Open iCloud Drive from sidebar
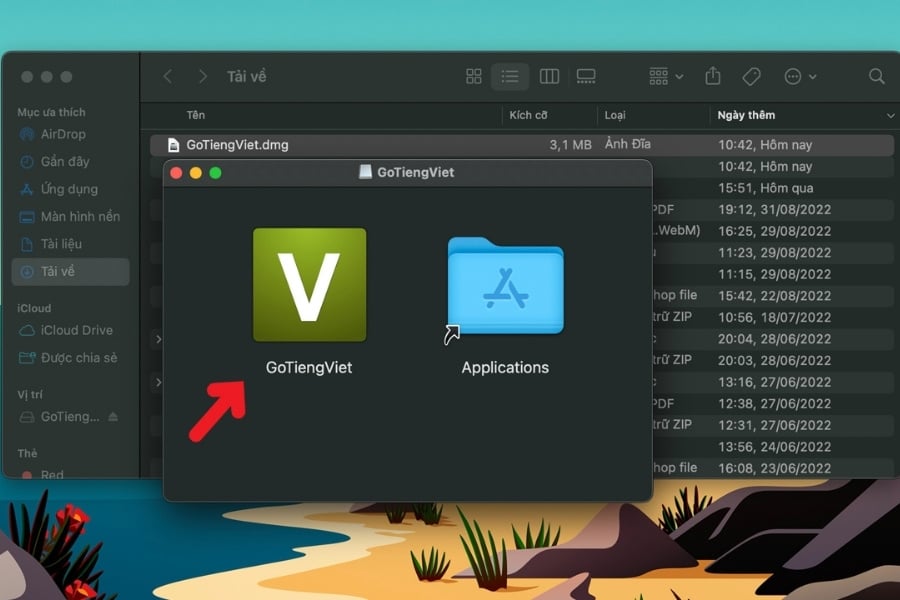 (76, 330)
